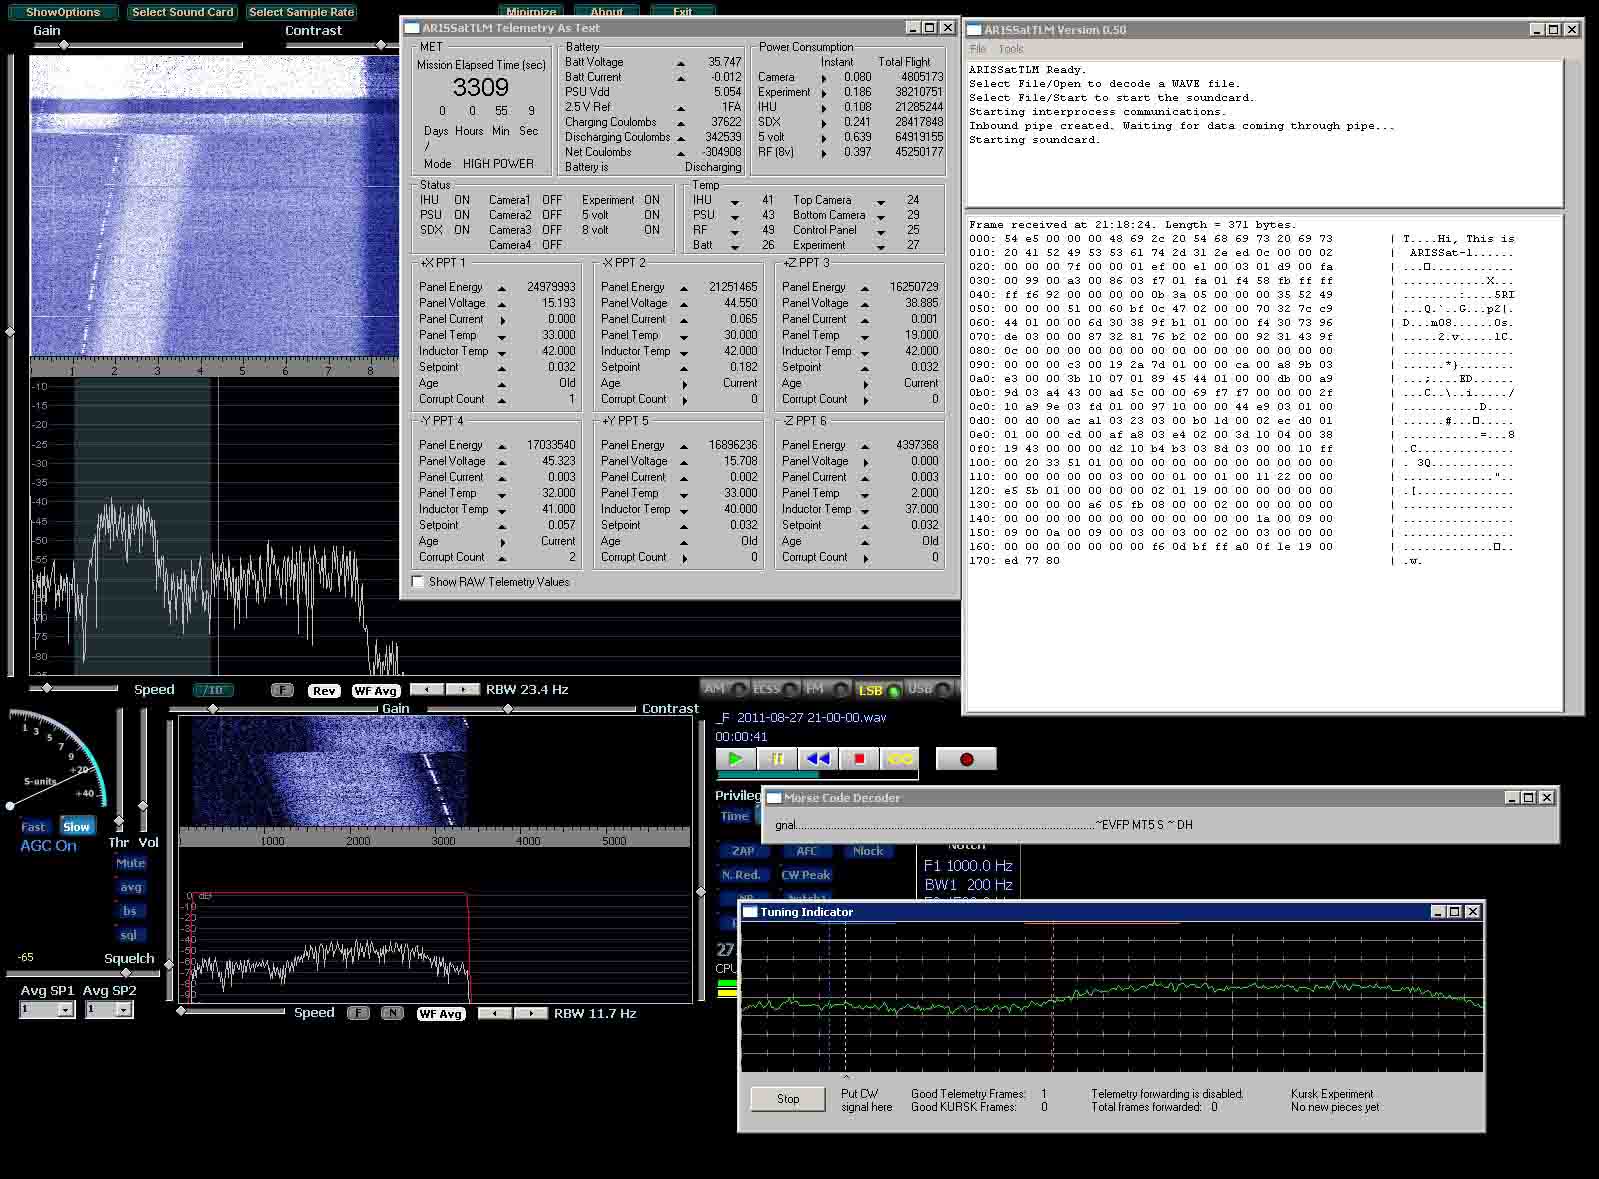
Task: Toggle loop playback with yellow infinity icon
Action: 900,759
